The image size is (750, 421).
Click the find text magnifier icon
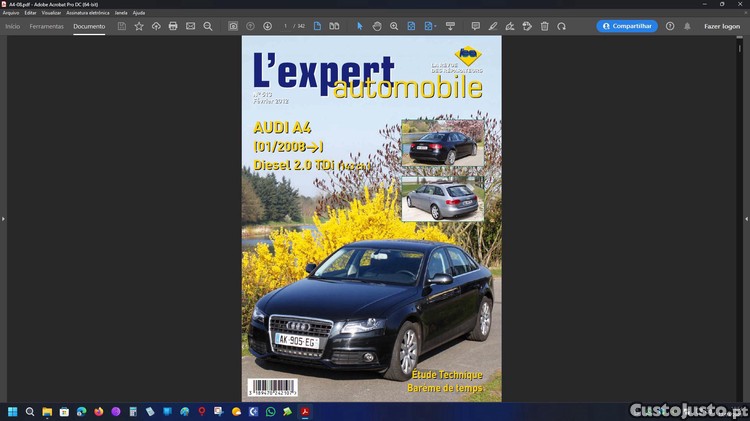coord(208,26)
